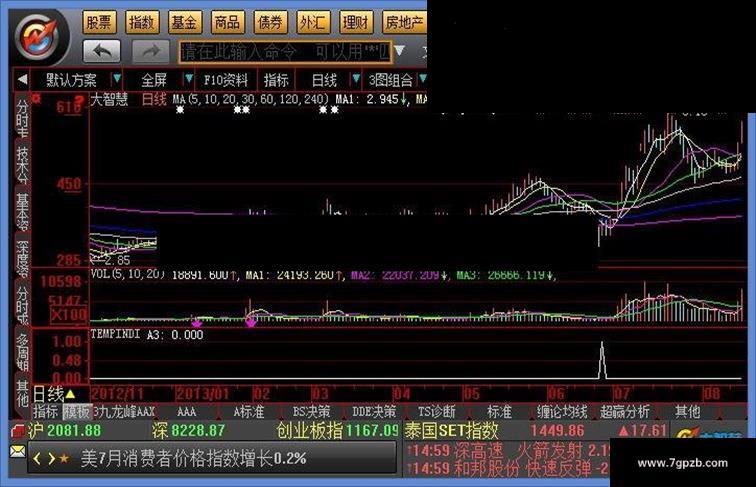Viewport: 756px width, 487px height.
Task: Click 日线 toolbar button
Action: (324, 80)
